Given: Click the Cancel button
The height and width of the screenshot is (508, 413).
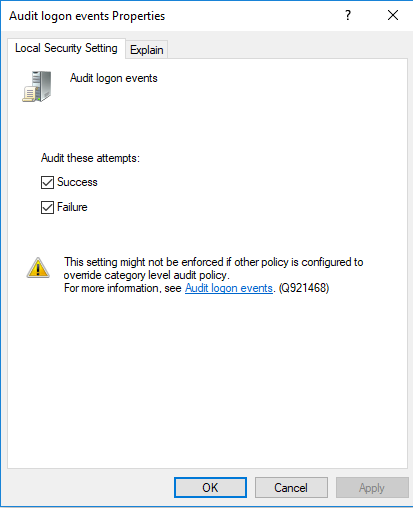Looking at the screenshot, I should [291, 488].
